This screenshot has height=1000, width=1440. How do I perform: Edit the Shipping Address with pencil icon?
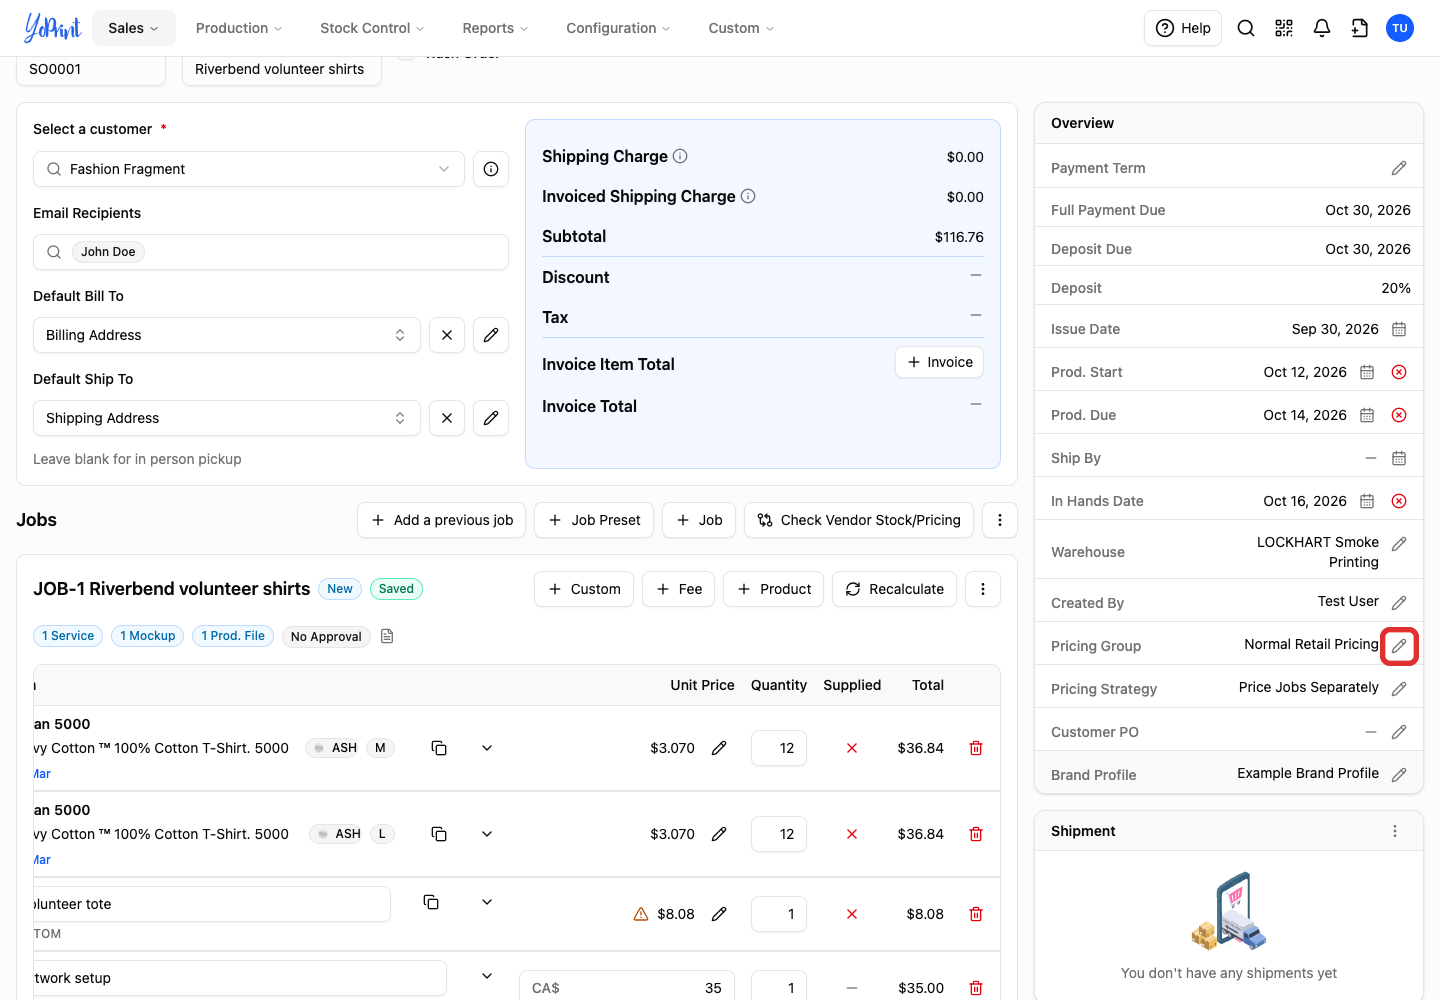(x=491, y=418)
